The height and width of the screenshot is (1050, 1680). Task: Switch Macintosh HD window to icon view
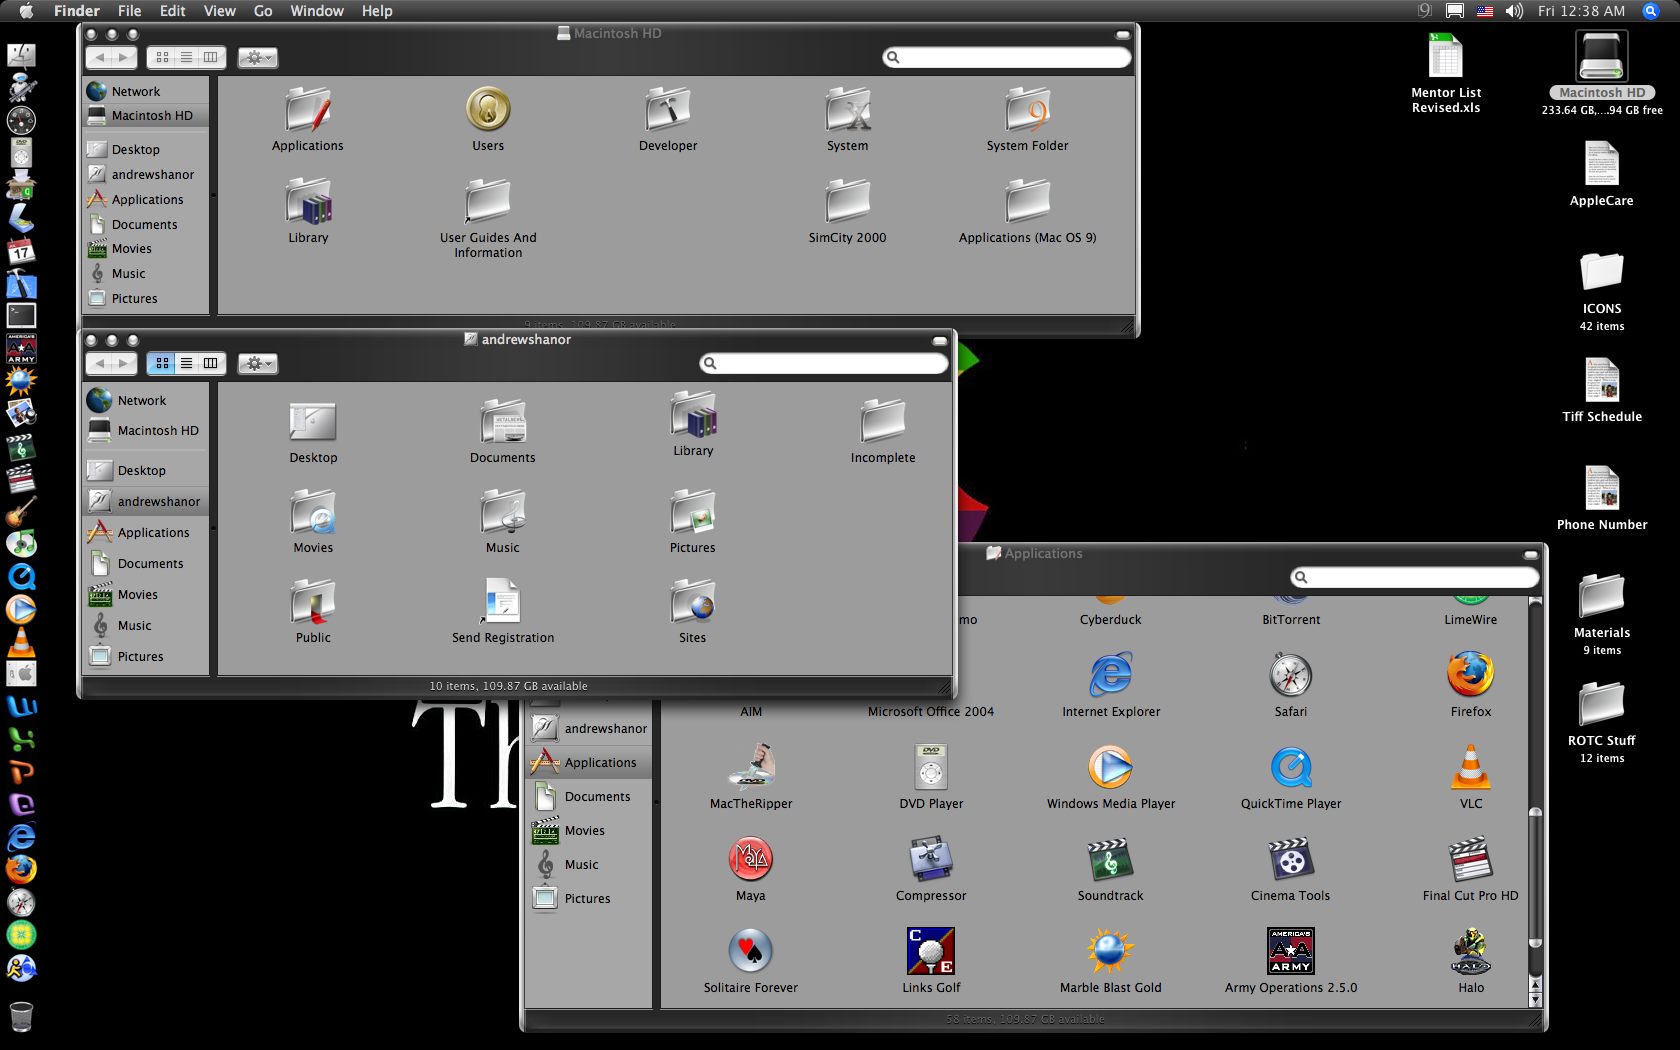click(162, 57)
